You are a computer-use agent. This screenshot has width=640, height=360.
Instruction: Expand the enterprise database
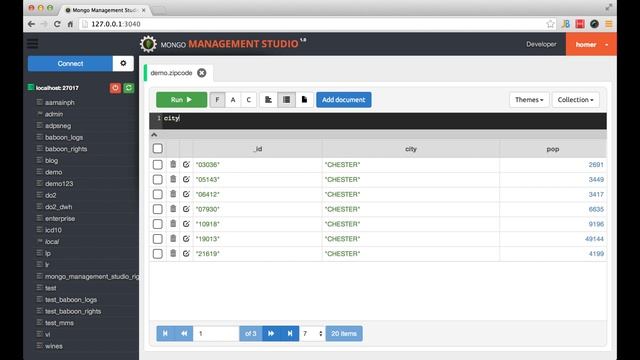60,218
